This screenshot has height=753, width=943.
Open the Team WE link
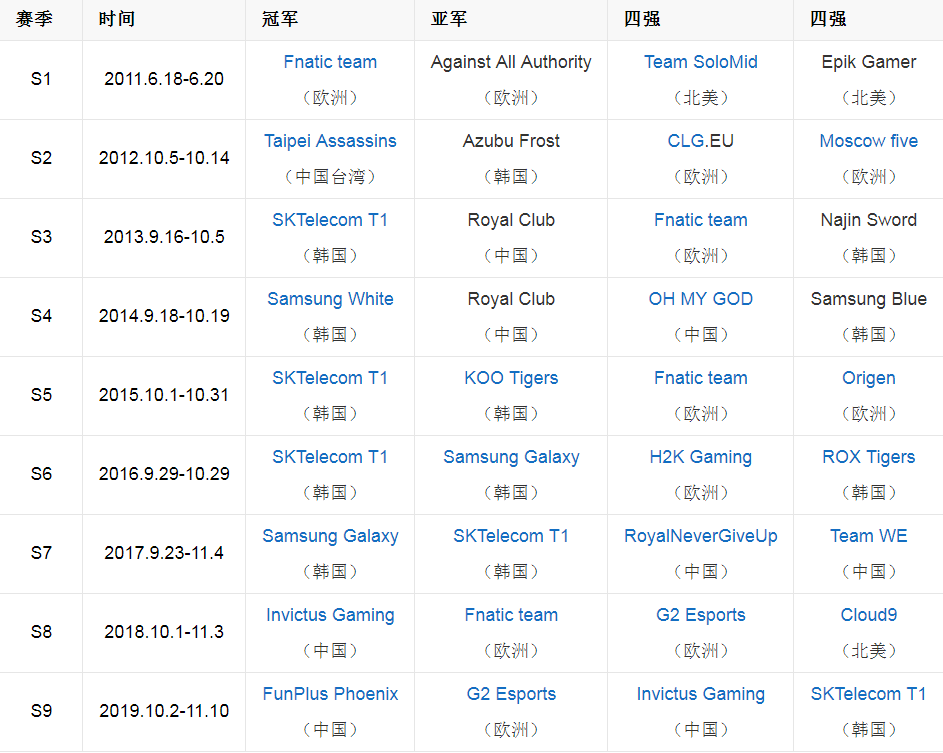[868, 536]
